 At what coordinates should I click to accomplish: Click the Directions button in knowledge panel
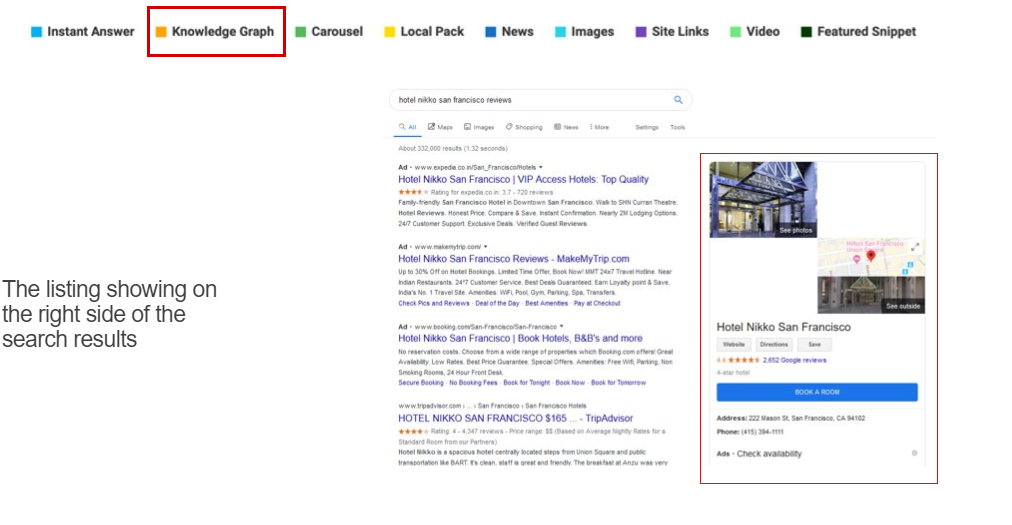point(774,345)
